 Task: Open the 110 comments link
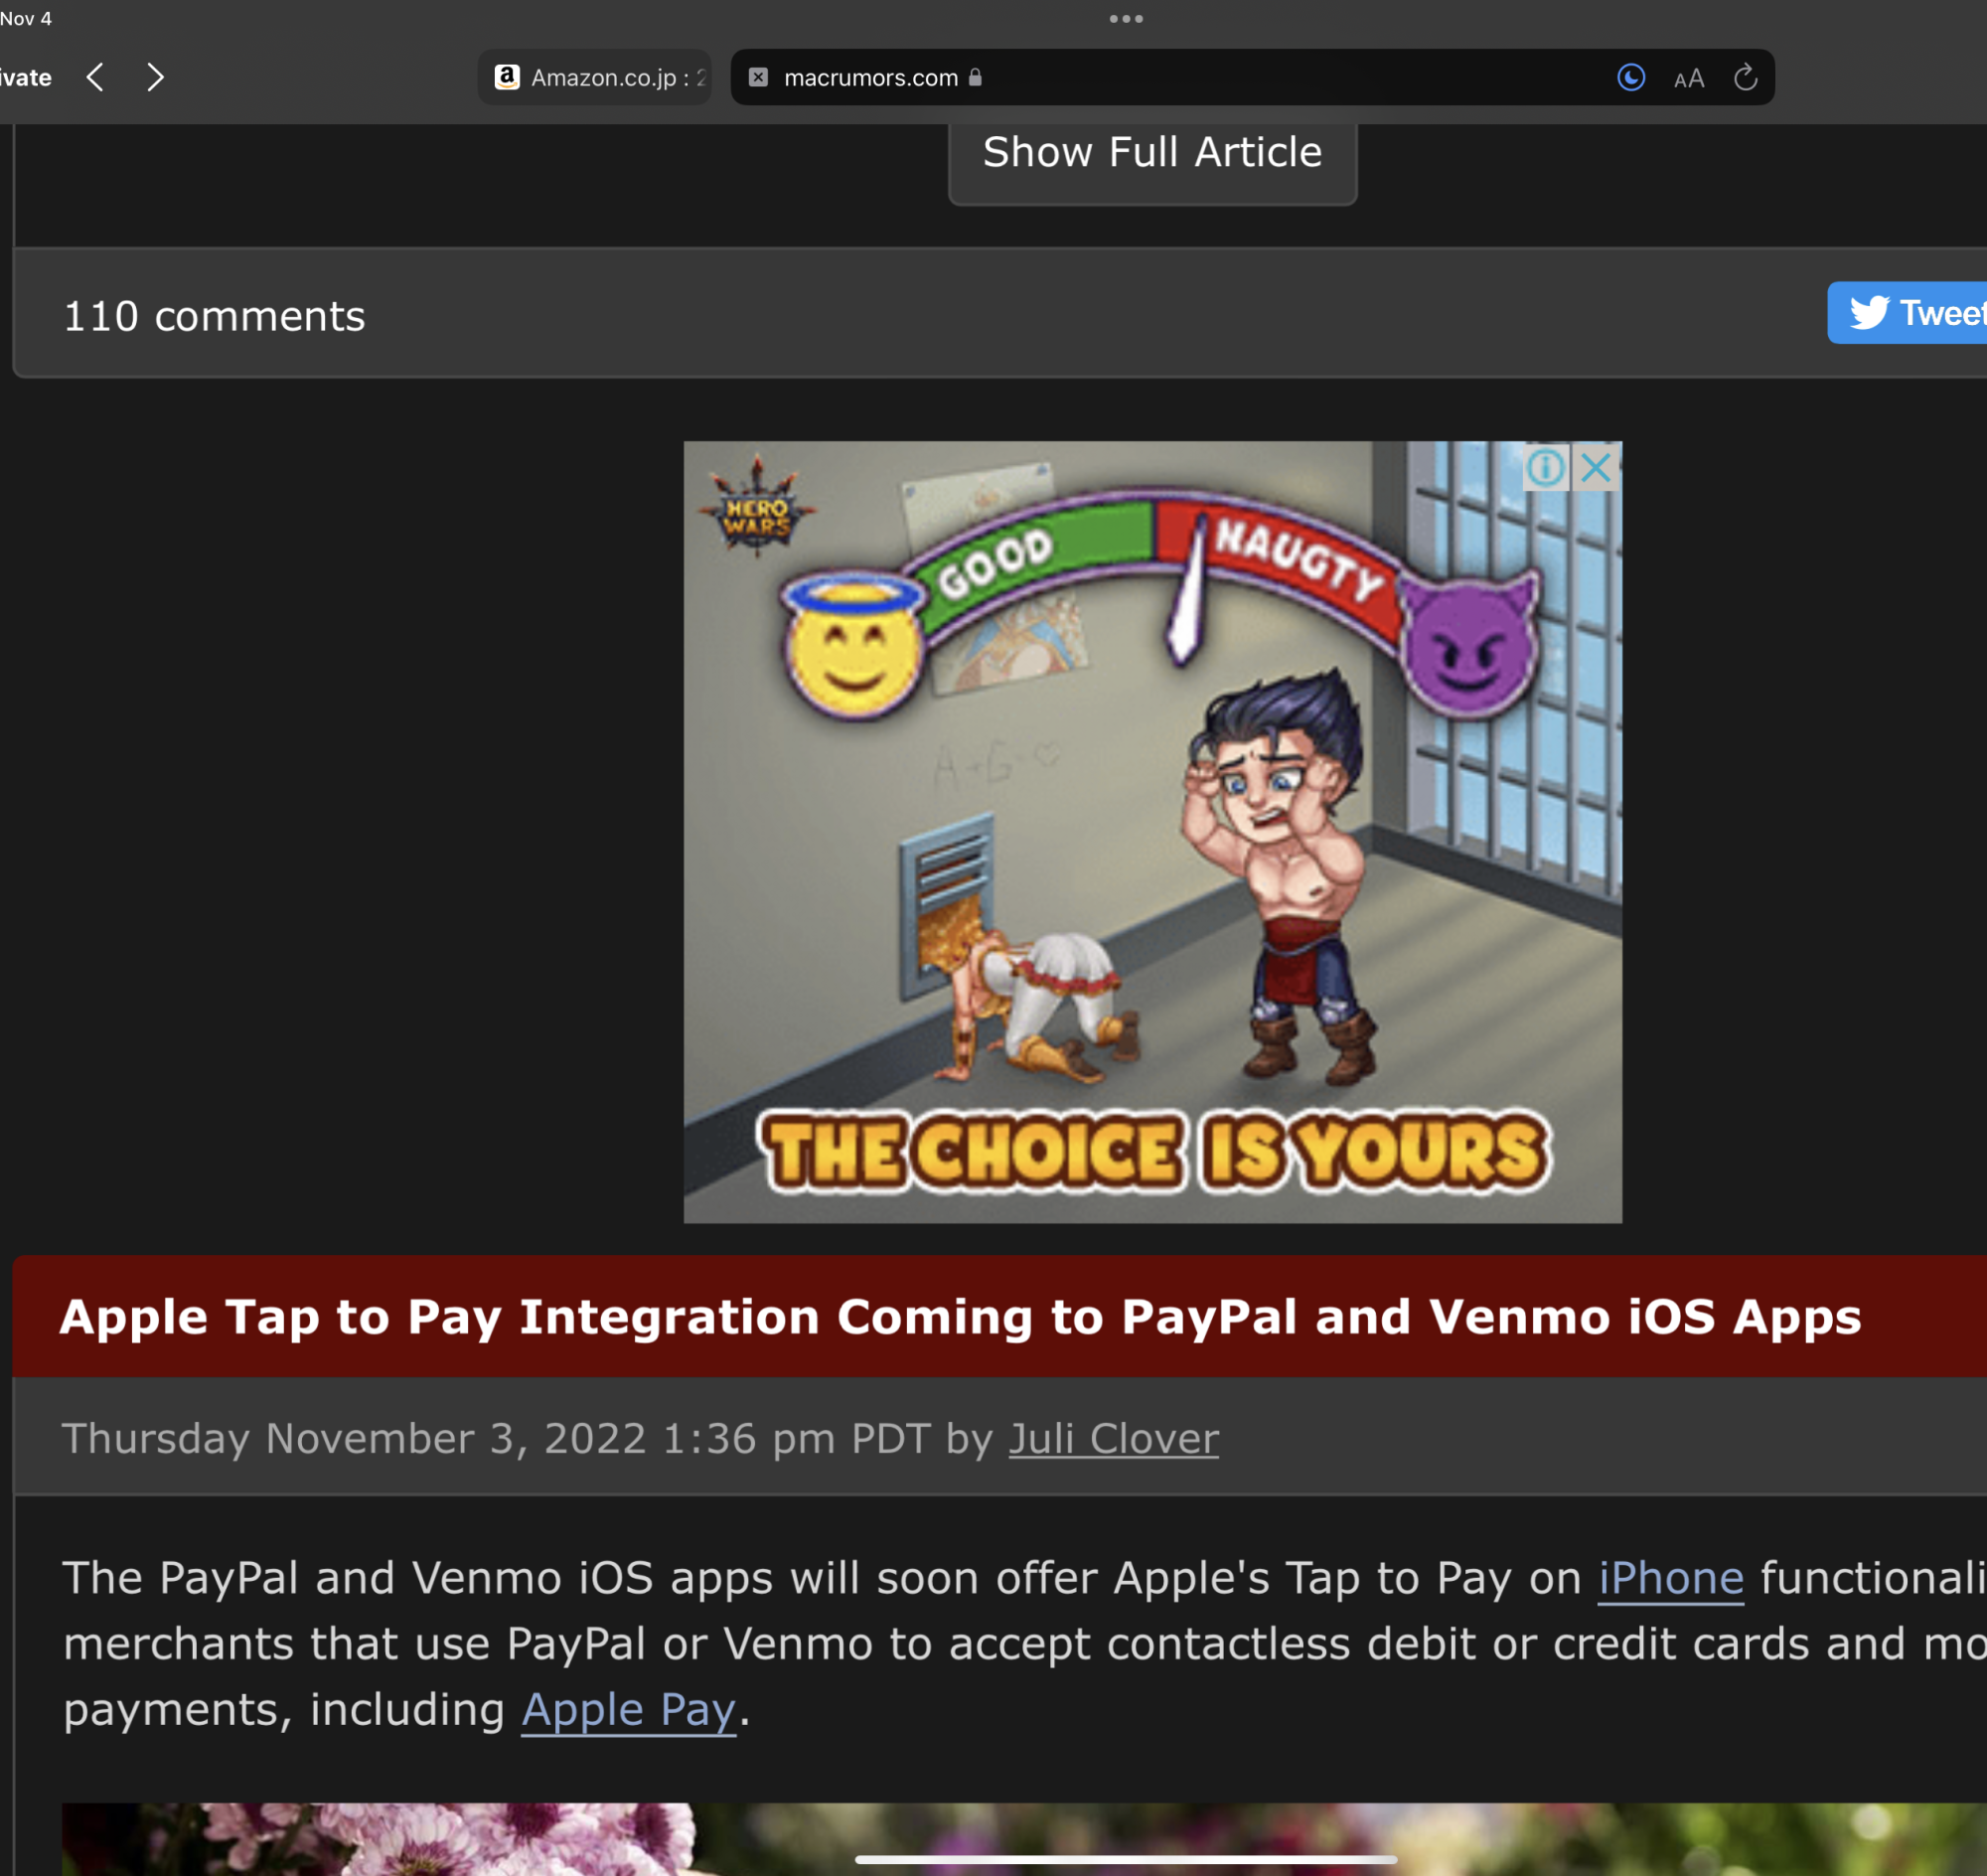214,316
